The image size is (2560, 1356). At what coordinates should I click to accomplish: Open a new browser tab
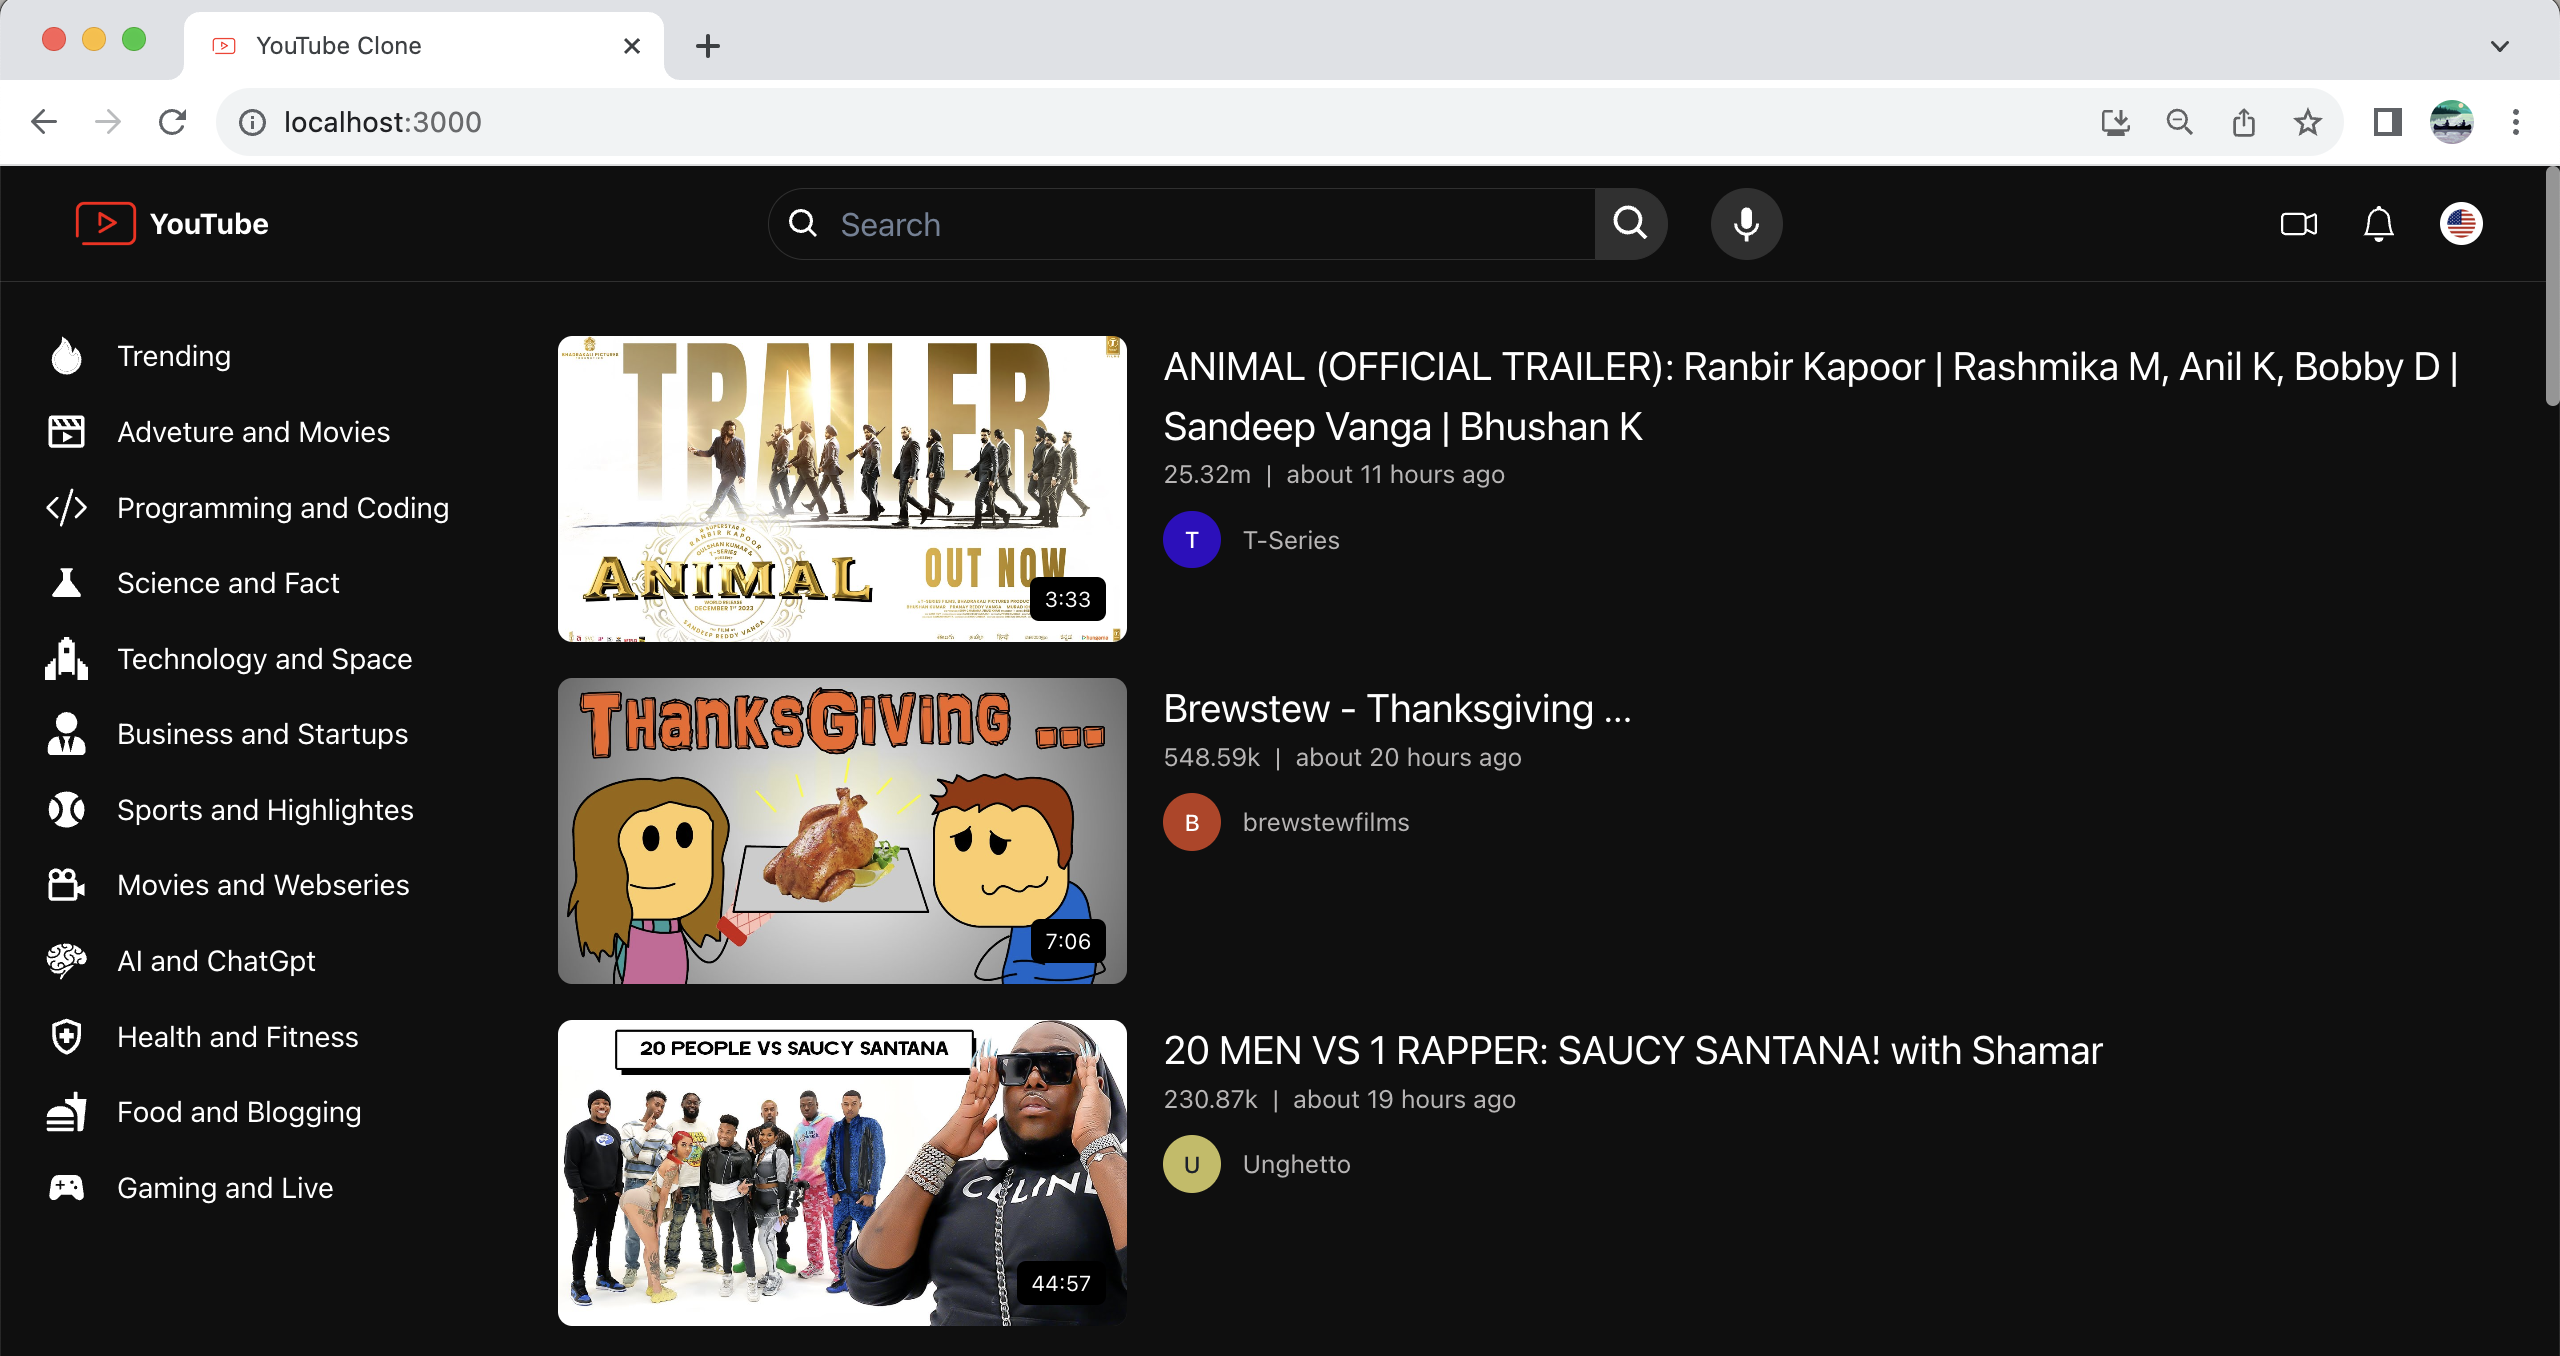click(708, 46)
